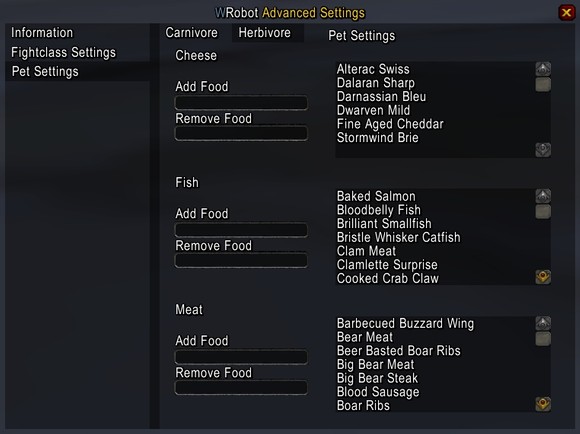
Task: Click scroll-down arrow in Fish list
Action: tap(543, 277)
